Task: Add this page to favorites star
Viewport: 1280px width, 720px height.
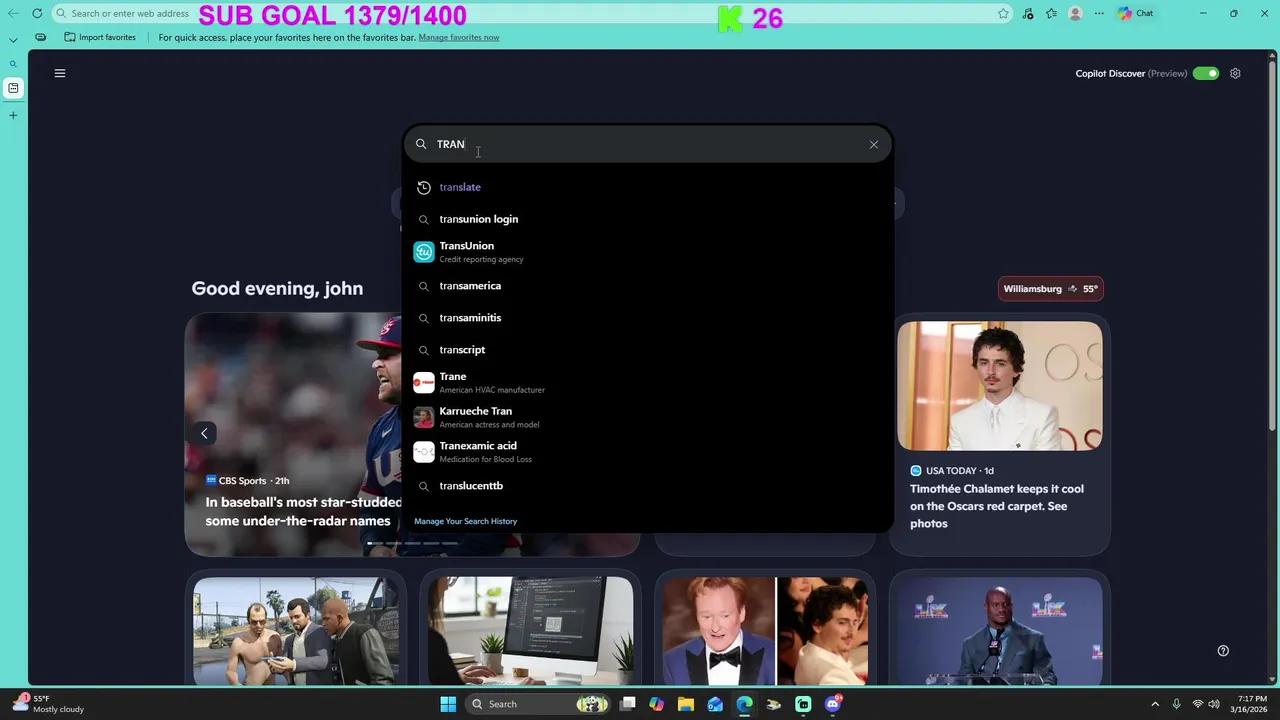Action: (1003, 13)
